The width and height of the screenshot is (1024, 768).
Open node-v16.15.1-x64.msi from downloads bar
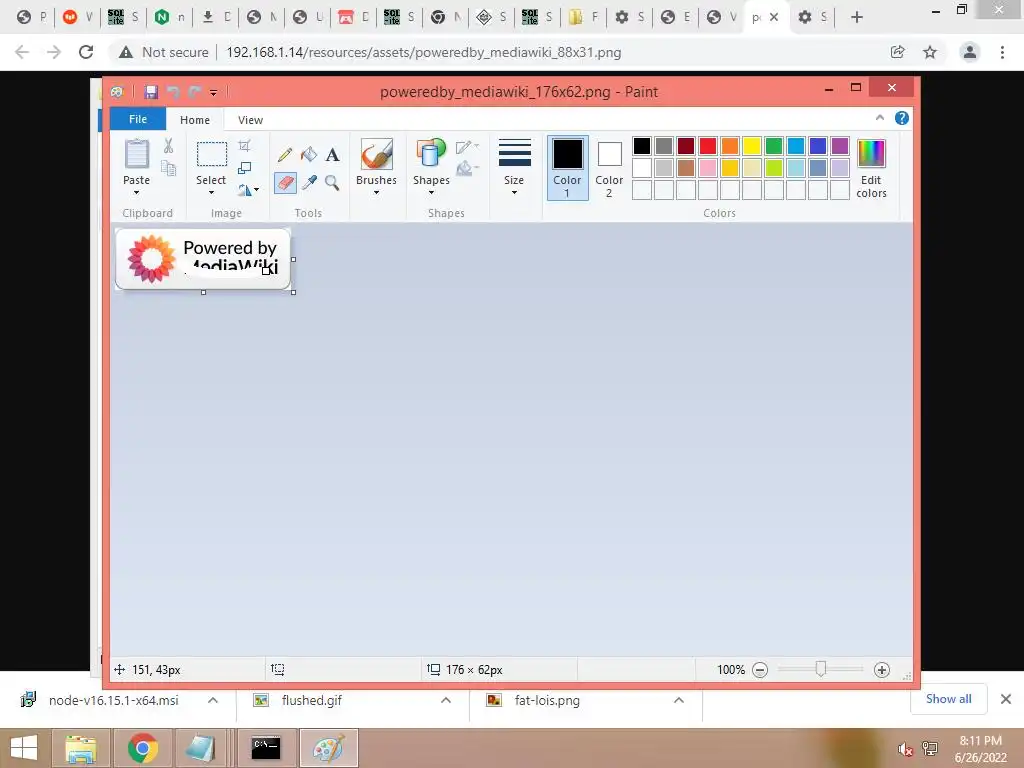coord(113,700)
